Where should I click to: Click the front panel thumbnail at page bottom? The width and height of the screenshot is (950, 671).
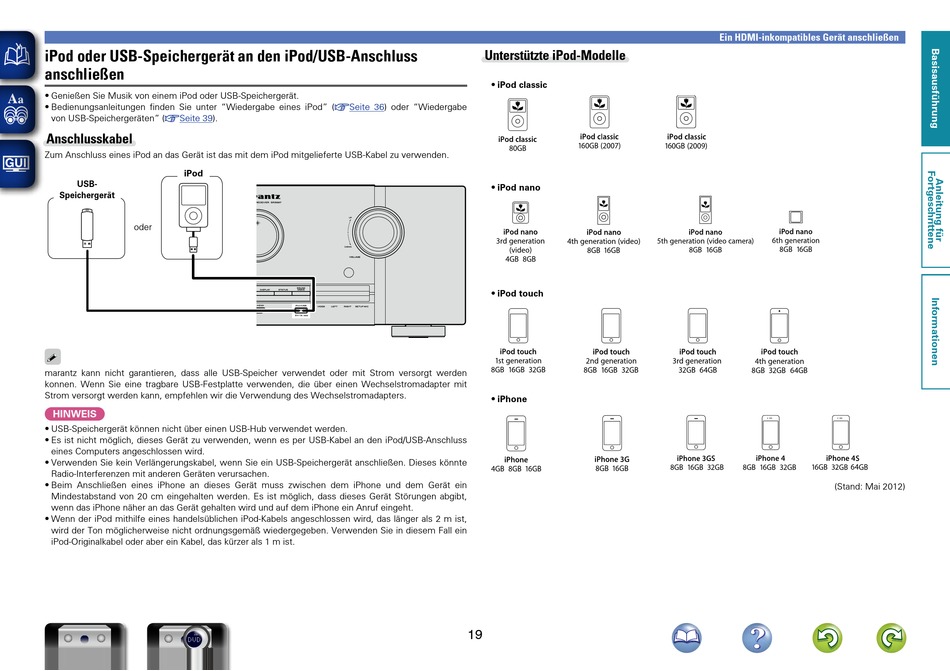pyautogui.click(x=85, y=646)
